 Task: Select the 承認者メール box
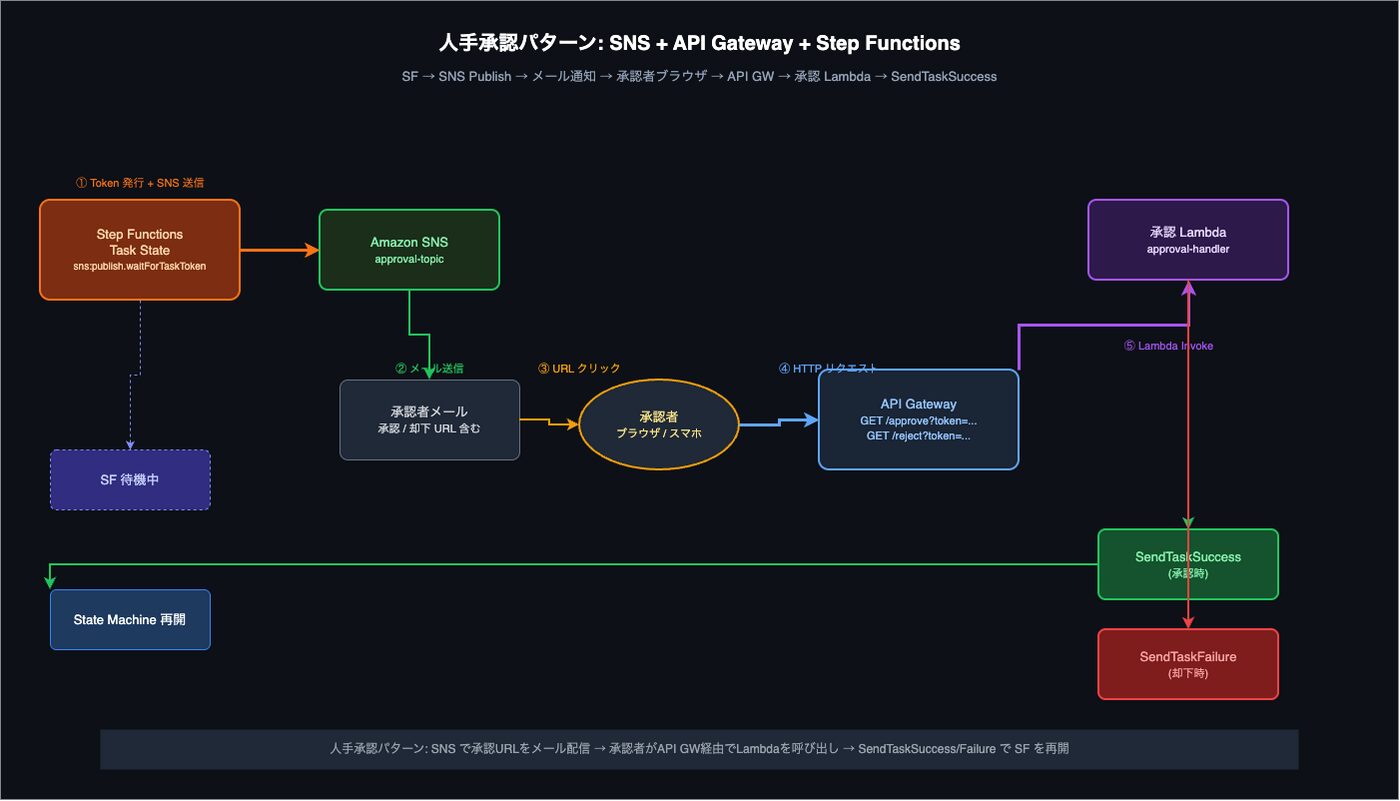(429, 420)
